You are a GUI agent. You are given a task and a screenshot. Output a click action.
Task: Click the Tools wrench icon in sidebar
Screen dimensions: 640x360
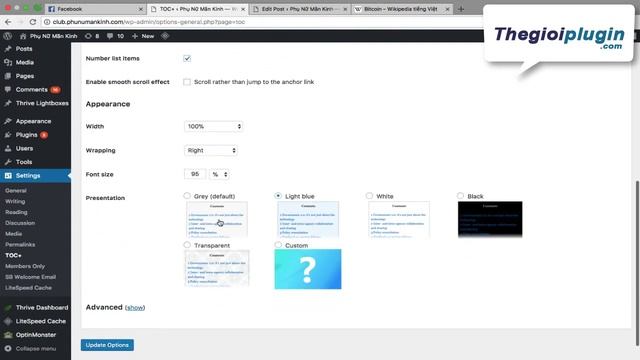pos(8,162)
